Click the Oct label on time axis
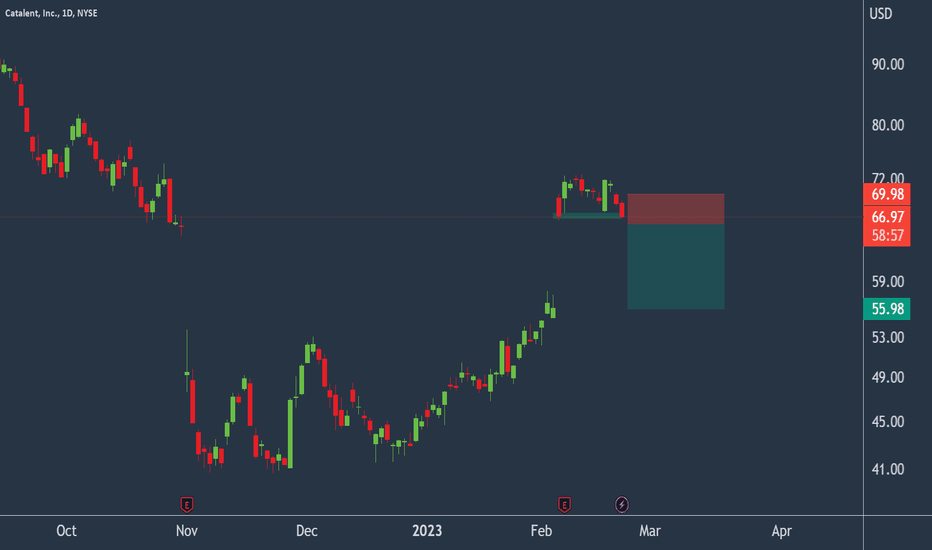The width and height of the screenshot is (932, 550). [x=66, y=531]
